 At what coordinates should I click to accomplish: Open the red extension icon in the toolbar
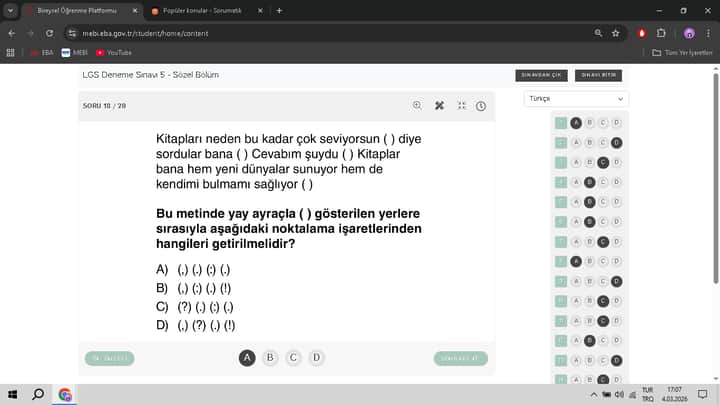(x=642, y=33)
